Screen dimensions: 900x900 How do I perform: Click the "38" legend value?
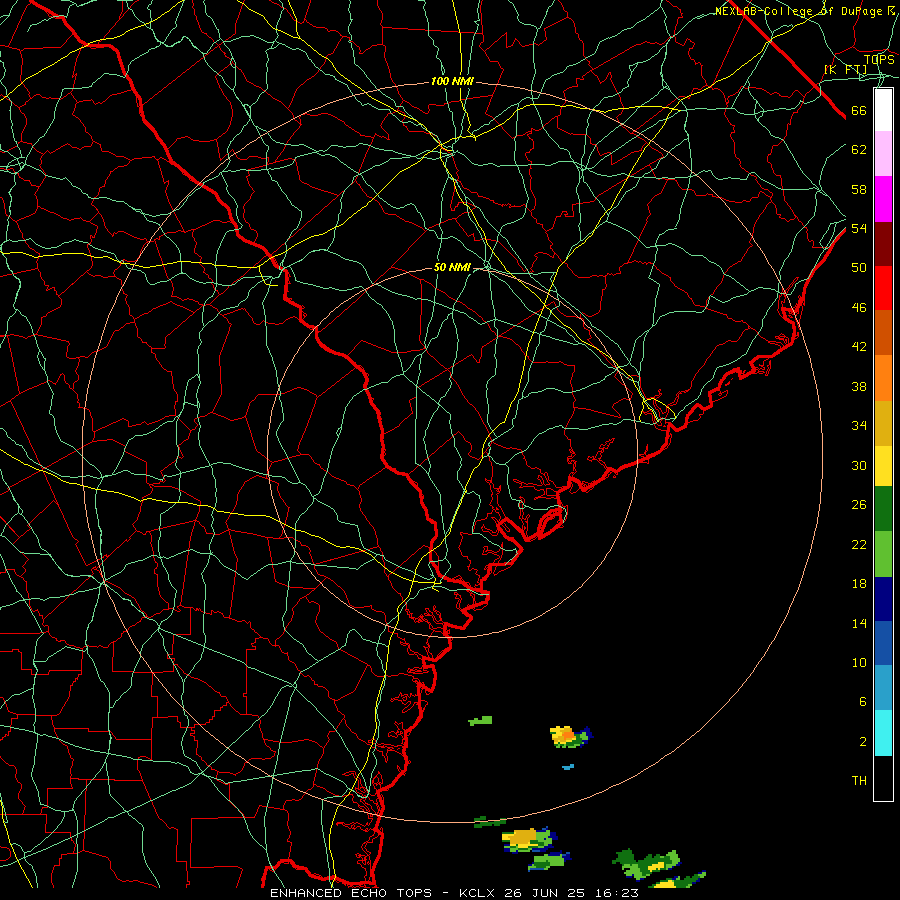click(x=859, y=386)
